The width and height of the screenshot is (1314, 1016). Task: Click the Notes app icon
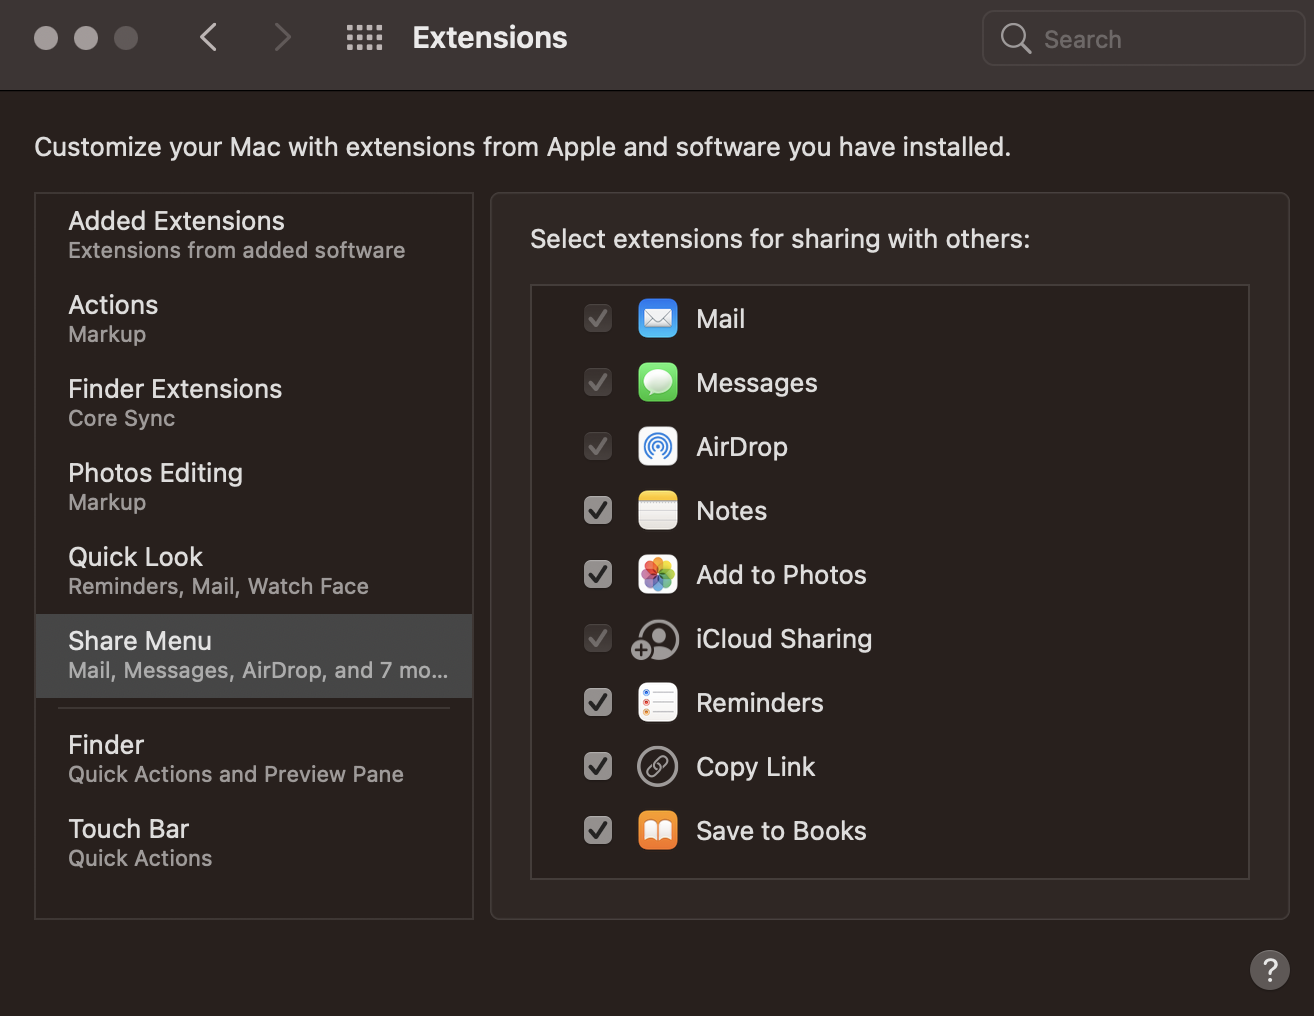[658, 510]
